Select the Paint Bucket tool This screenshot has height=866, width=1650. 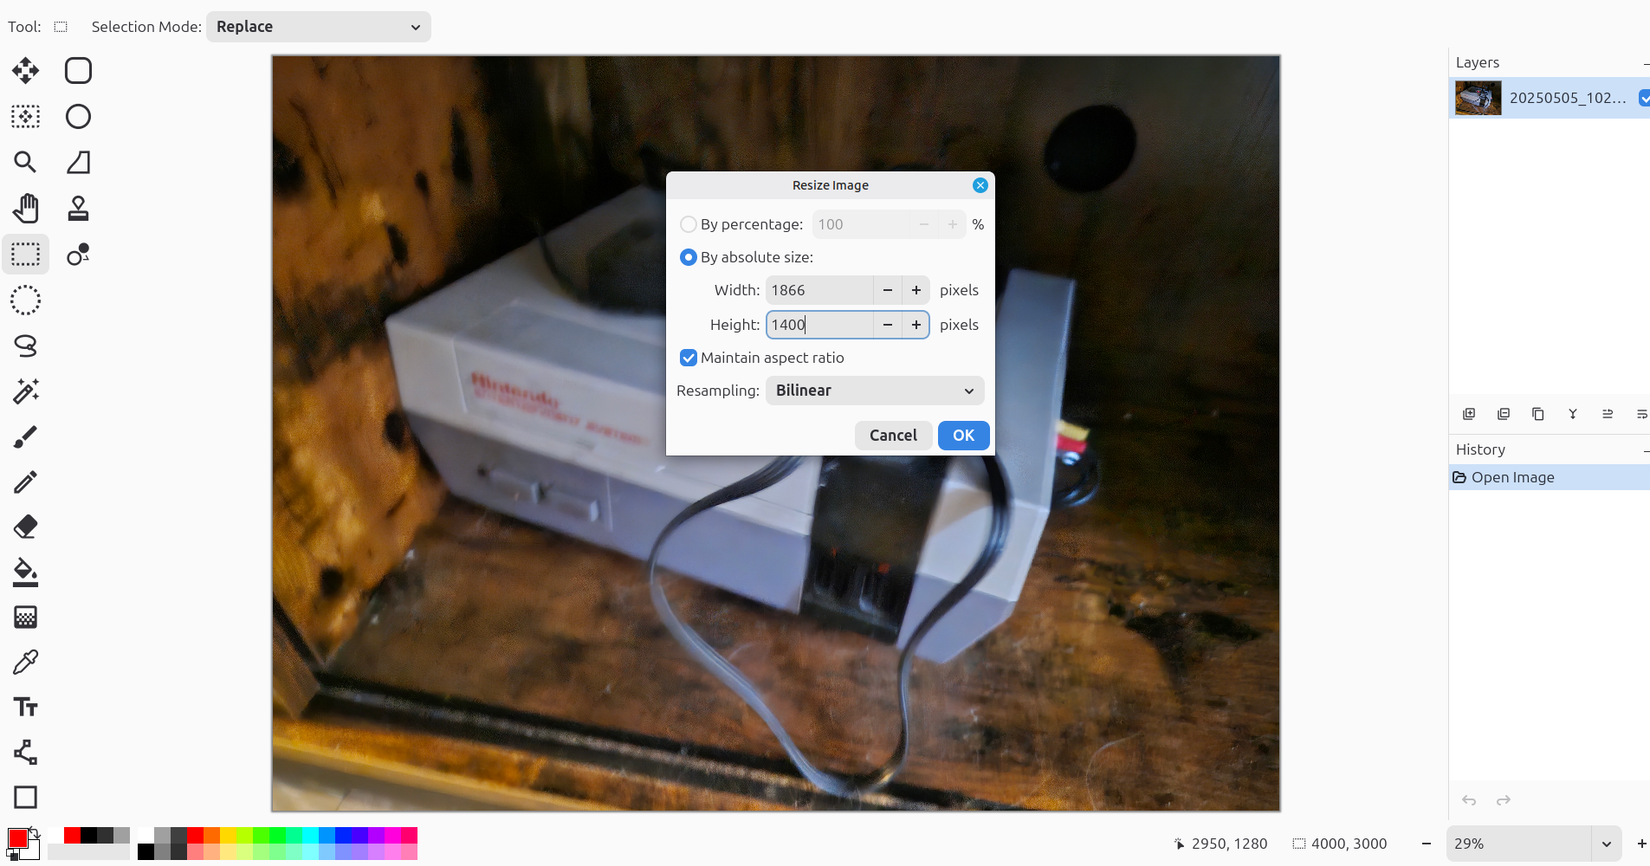click(25, 572)
